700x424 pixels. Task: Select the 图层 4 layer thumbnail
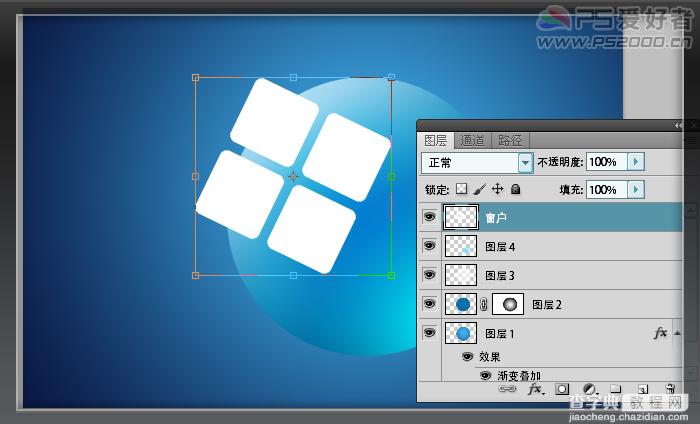461,246
